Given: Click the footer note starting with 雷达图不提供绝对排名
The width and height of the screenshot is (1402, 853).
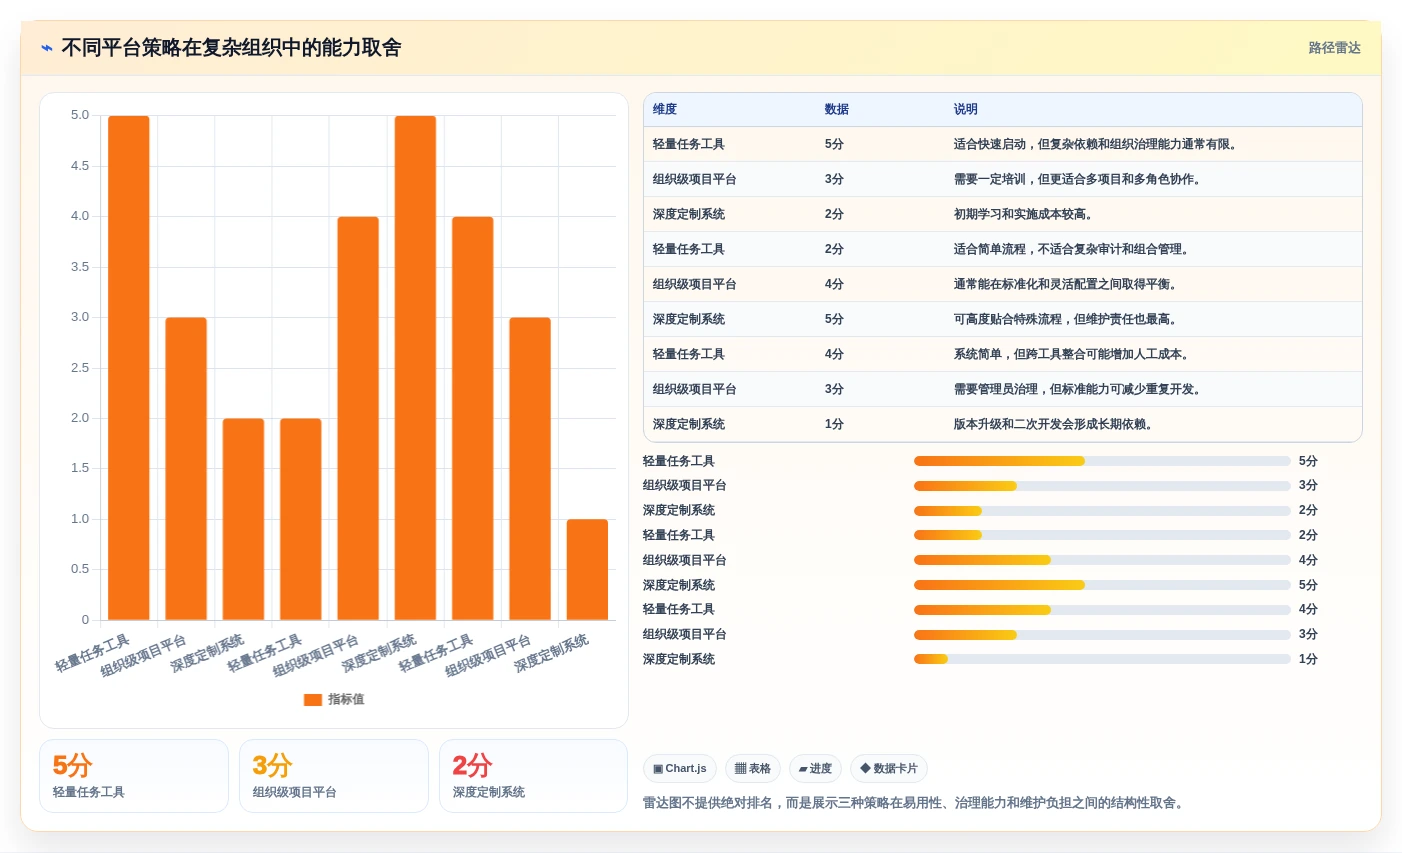Looking at the screenshot, I should click(x=916, y=803).
